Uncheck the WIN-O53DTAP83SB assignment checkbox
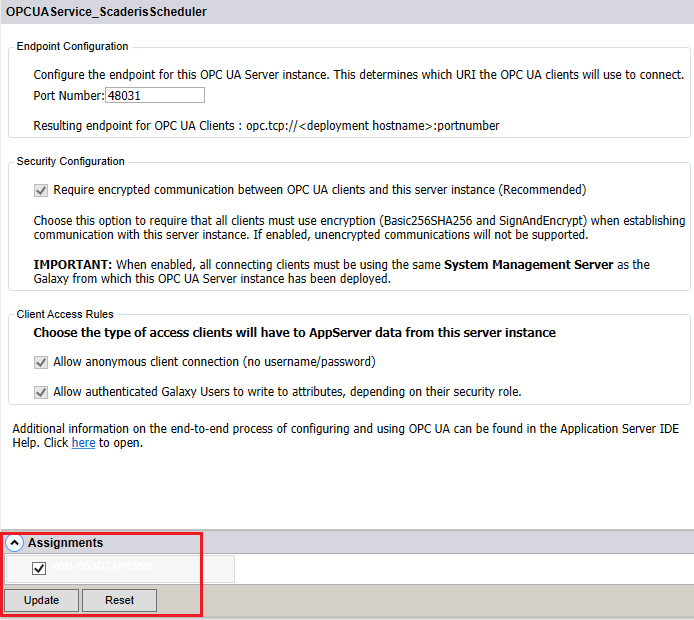This screenshot has height=620, width=694. pyautogui.click(x=39, y=568)
